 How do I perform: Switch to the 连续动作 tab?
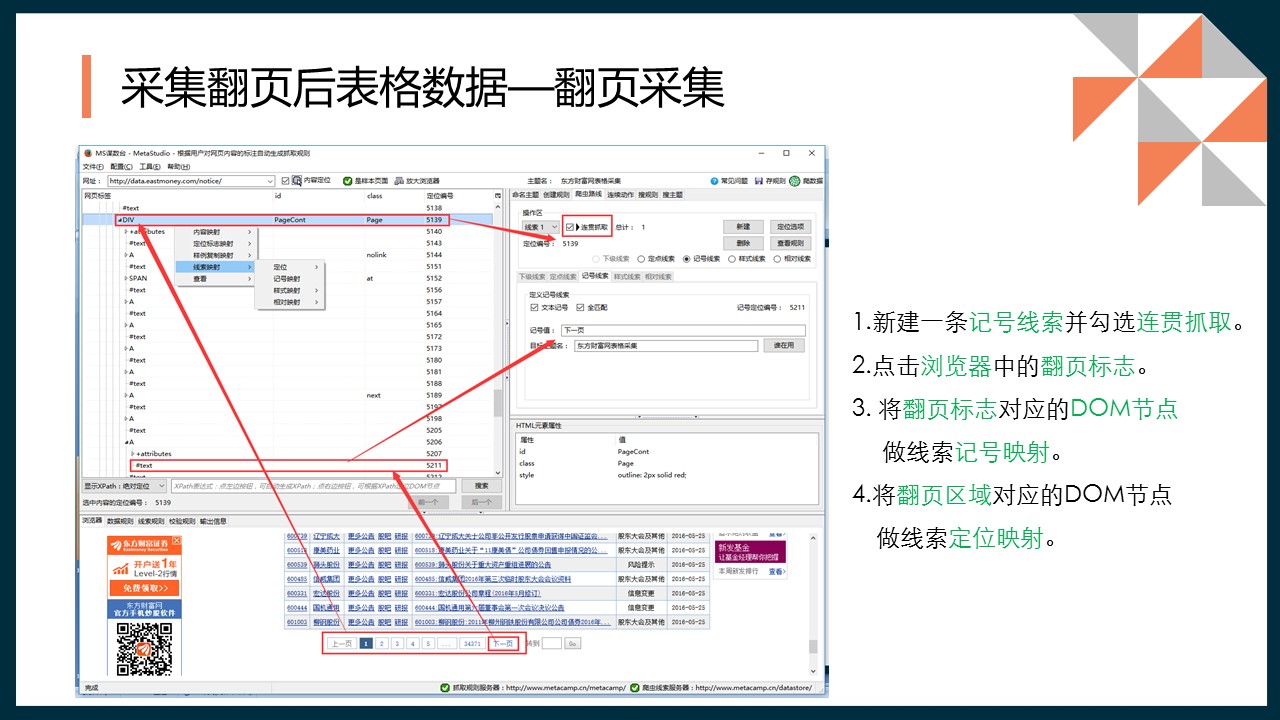click(620, 195)
